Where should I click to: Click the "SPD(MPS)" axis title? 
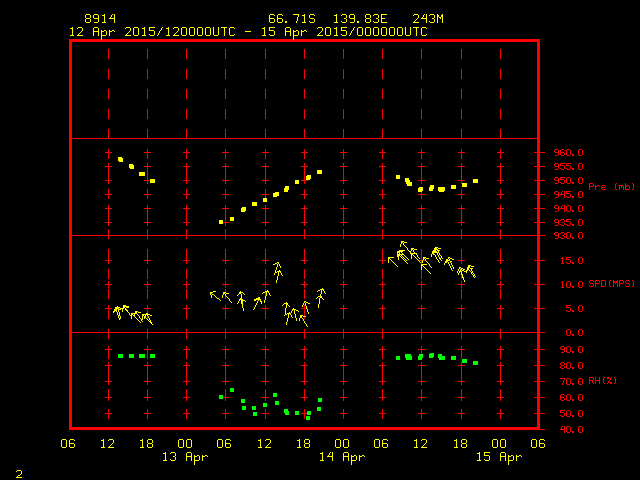click(x=611, y=283)
